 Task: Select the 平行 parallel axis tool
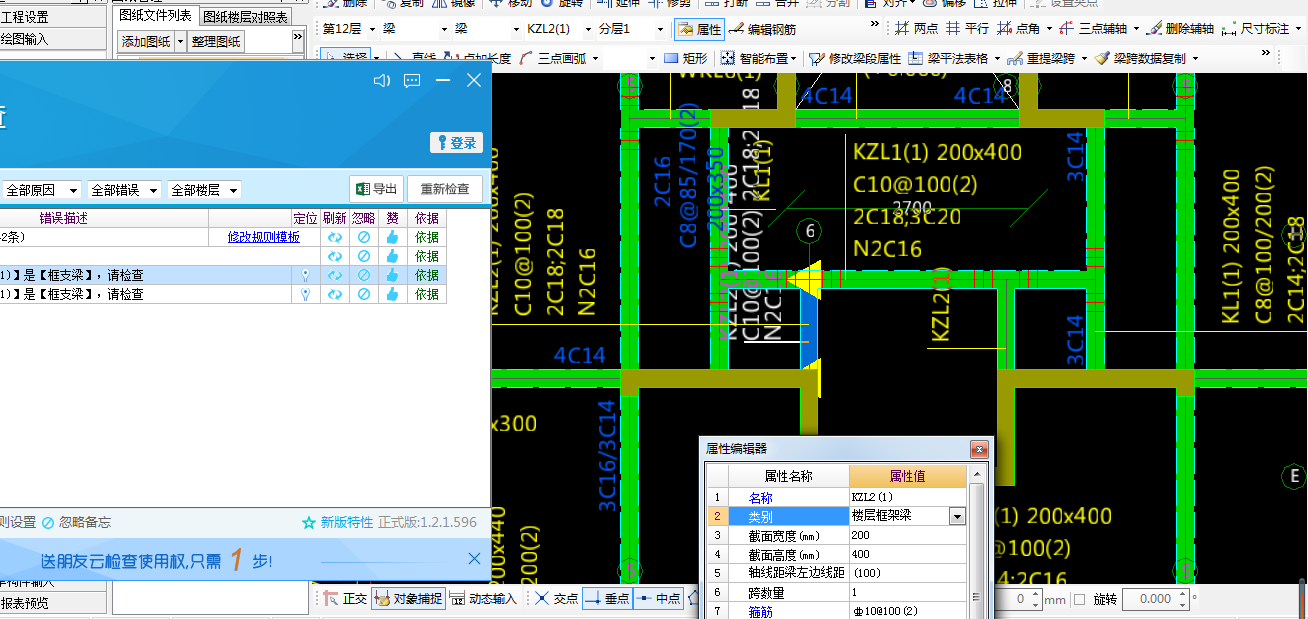pyautogui.click(x=967, y=29)
